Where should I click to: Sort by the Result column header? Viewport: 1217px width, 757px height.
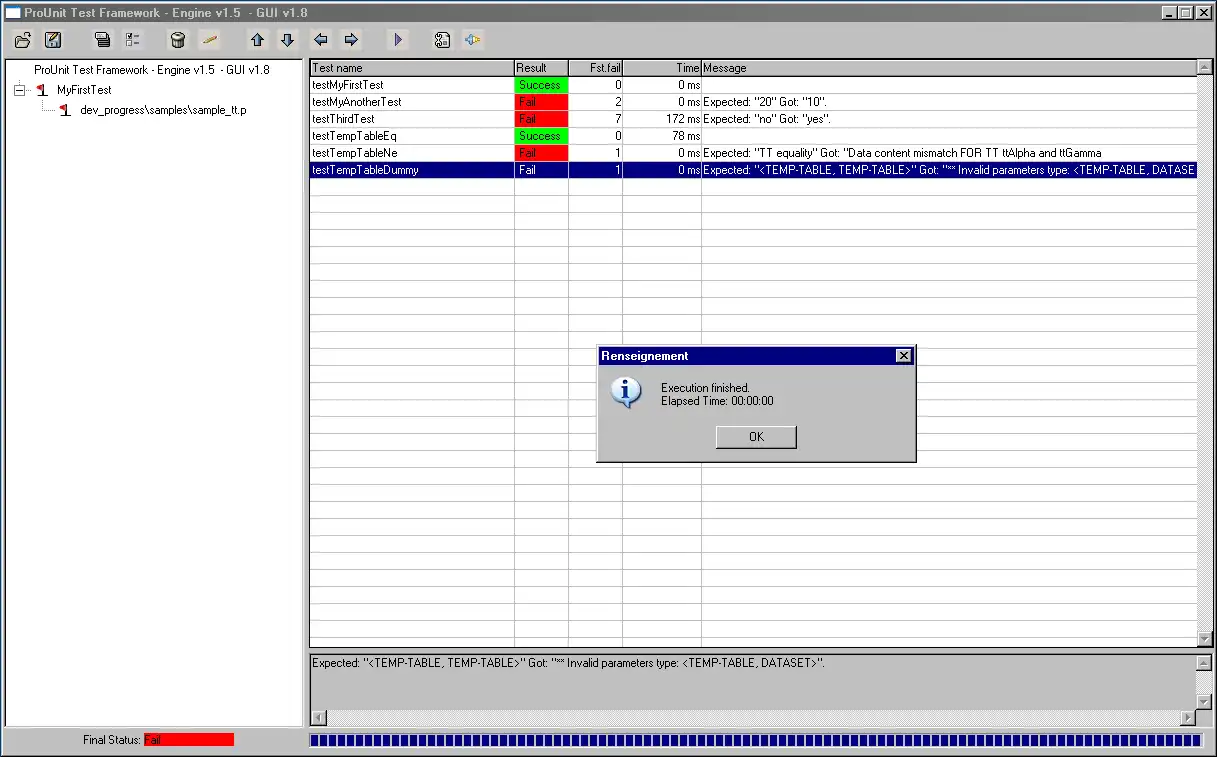(x=541, y=68)
